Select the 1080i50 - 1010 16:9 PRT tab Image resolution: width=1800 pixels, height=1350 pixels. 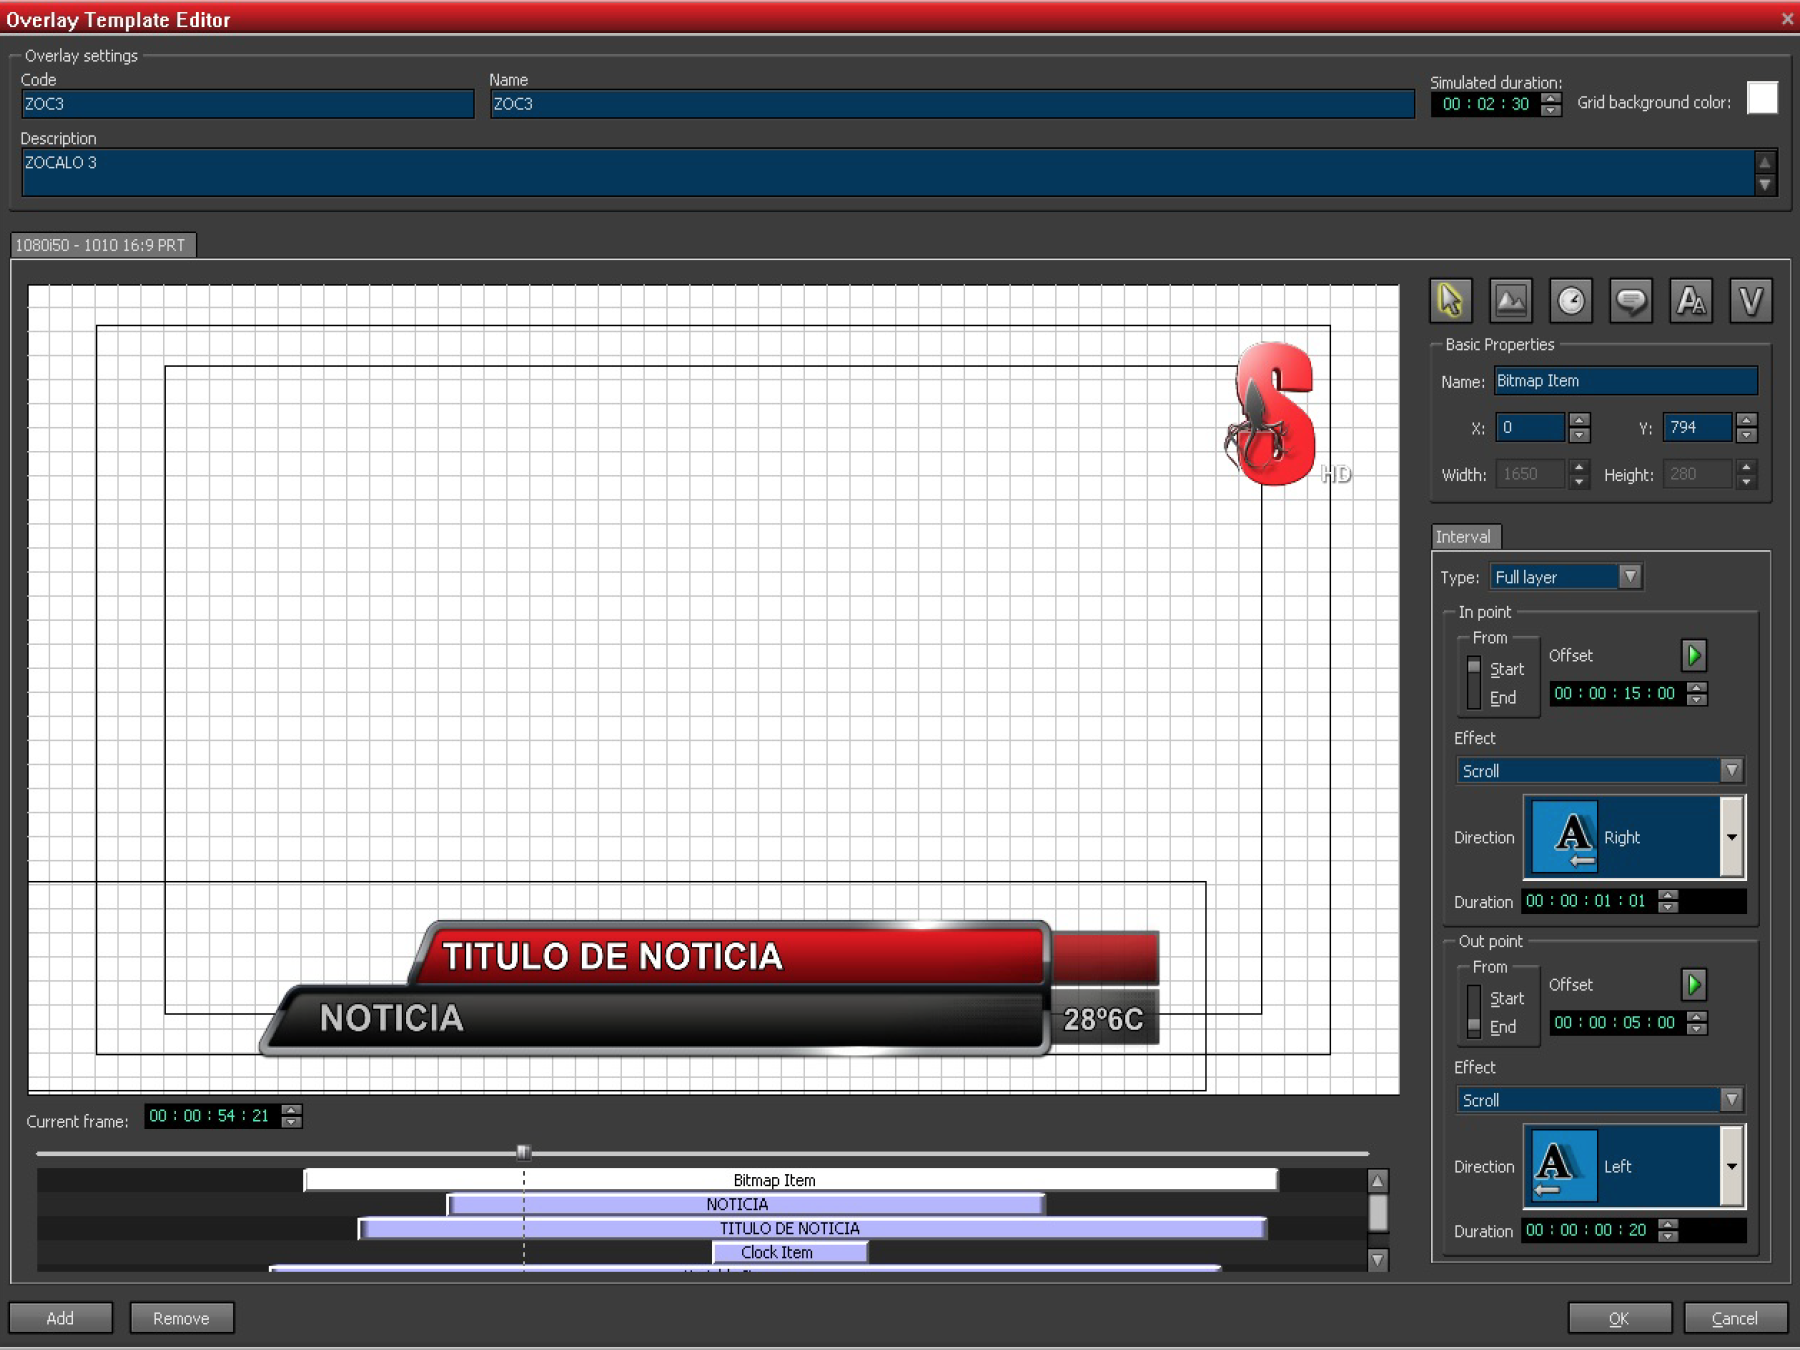pyautogui.click(x=101, y=245)
